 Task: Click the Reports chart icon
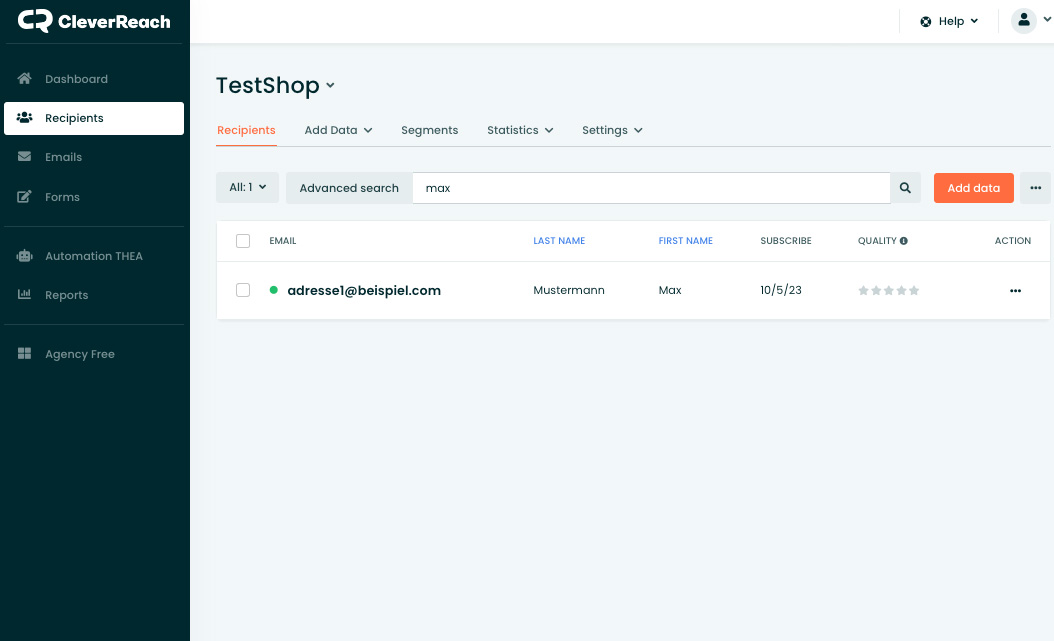pyautogui.click(x=25, y=295)
